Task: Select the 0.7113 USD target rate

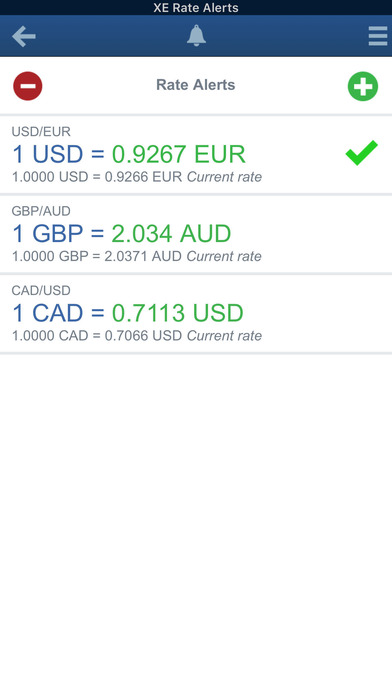Action: (178, 313)
